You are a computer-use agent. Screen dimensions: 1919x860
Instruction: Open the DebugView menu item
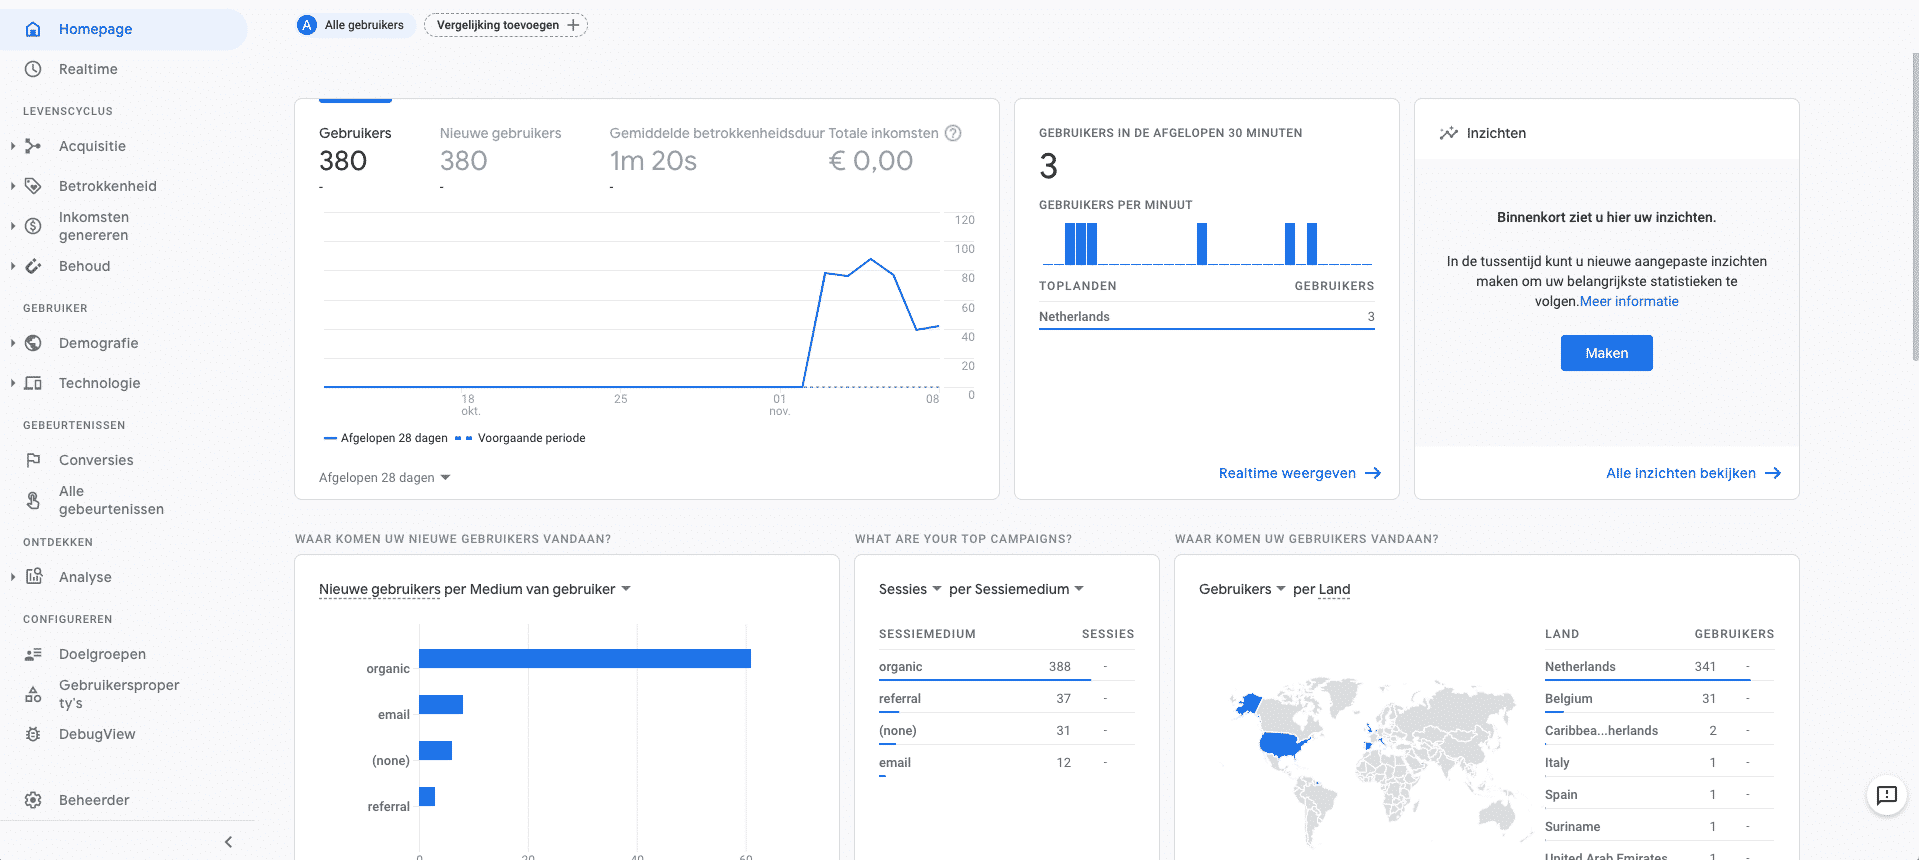(x=124, y=734)
